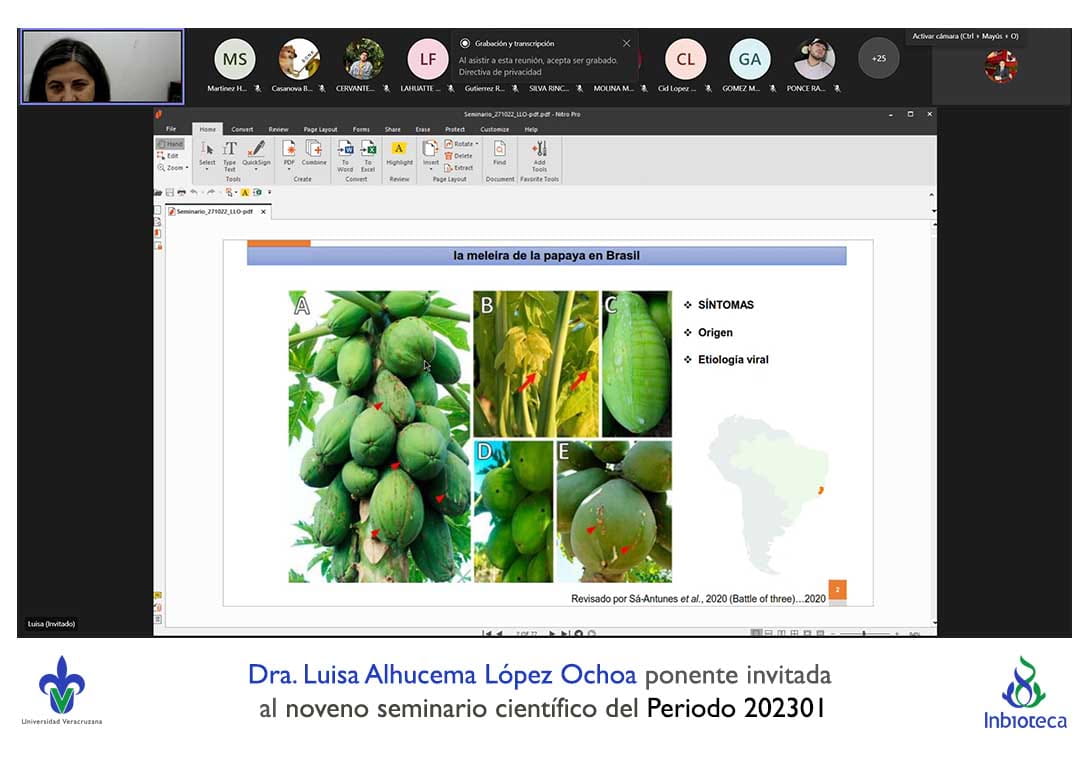This screenshot has height=760, width=1090.
Task: Dismiss the Grabación y transcripción notification
Action: point(626,43)
